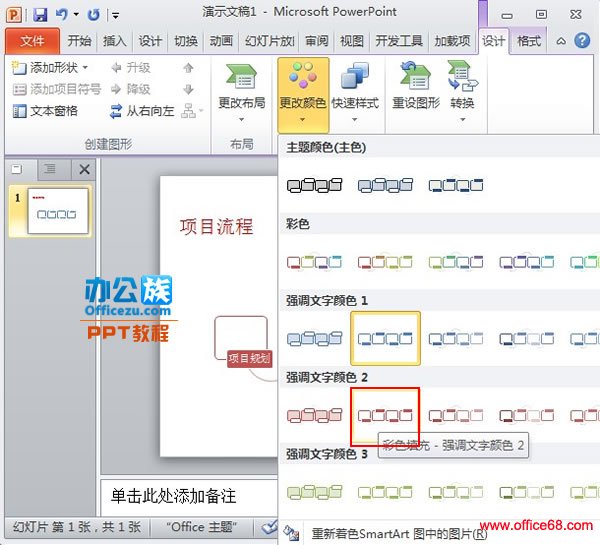The height and width of the screenshot is (545, 600).
Task: Click the Redo icon in quick access toolbar
Action: coord(93,15)
